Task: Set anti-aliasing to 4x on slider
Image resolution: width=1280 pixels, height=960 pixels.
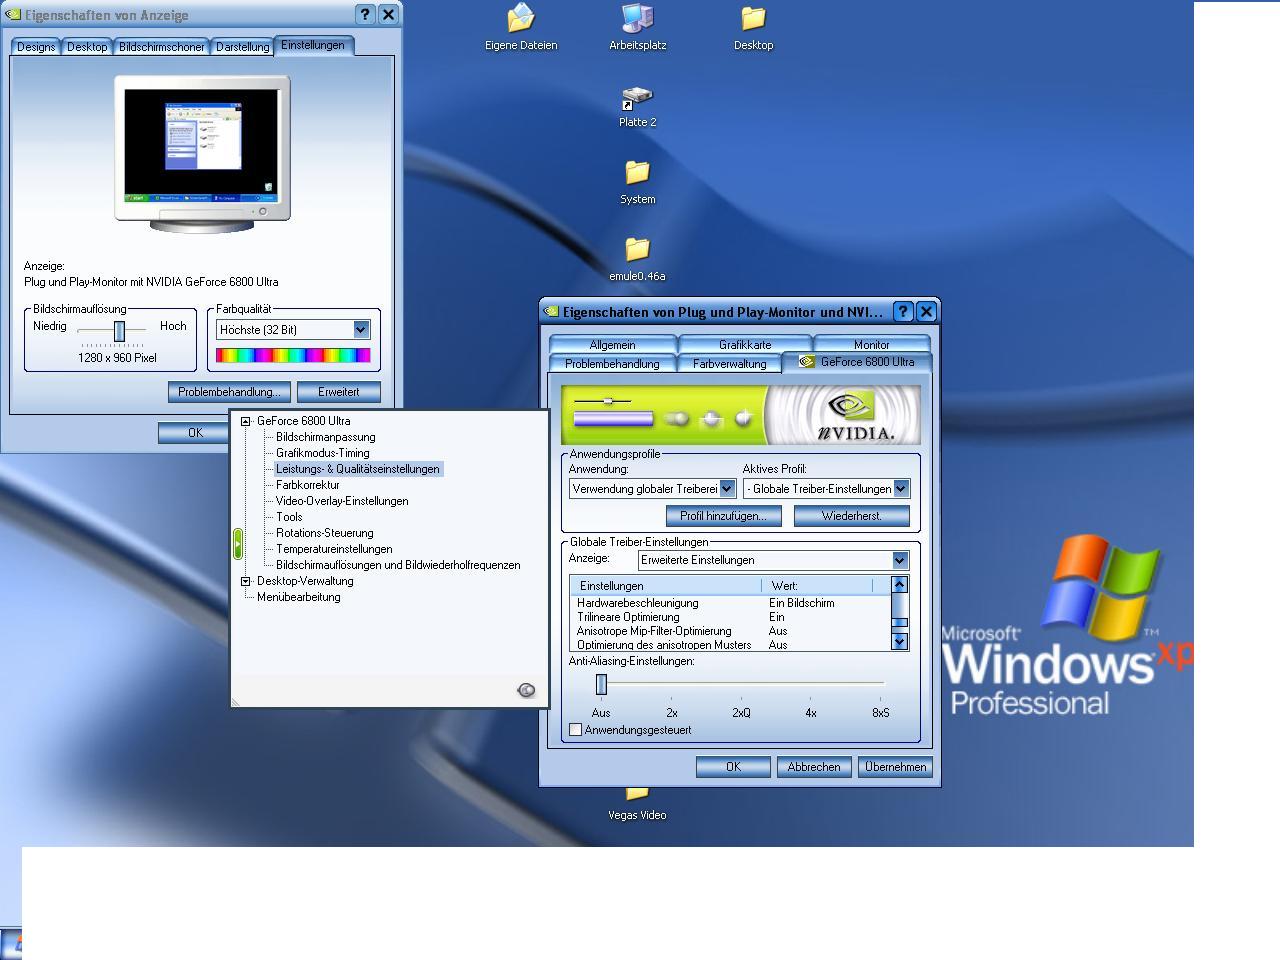Action: click(x=810, y=684)
